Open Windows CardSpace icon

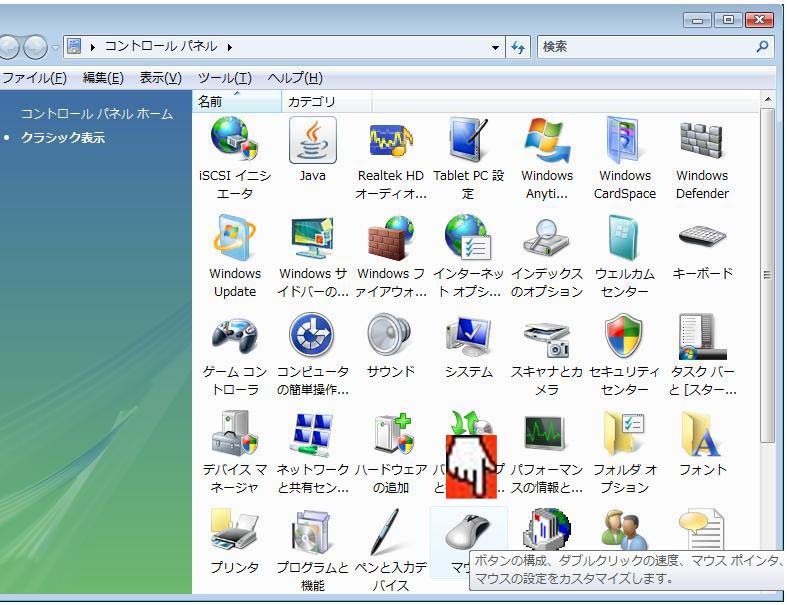click(624, 142)
